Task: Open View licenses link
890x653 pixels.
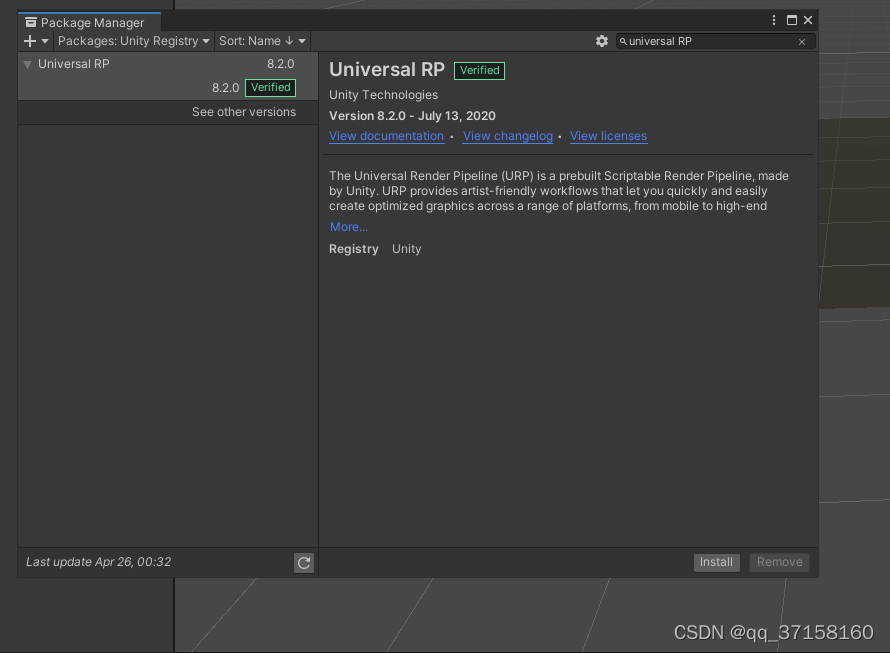Action: coord(608,136)
